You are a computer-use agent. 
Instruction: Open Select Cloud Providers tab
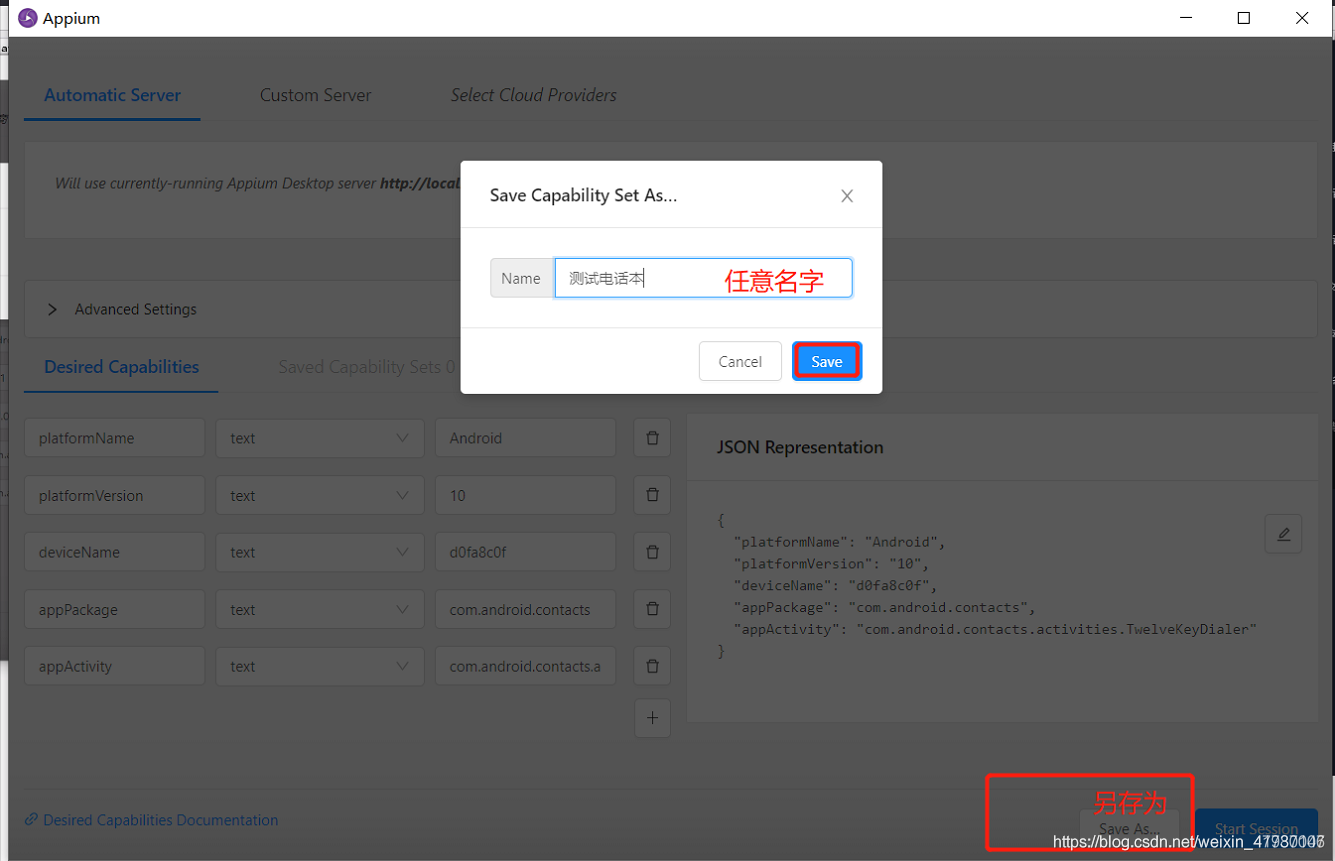pos(533,95)
